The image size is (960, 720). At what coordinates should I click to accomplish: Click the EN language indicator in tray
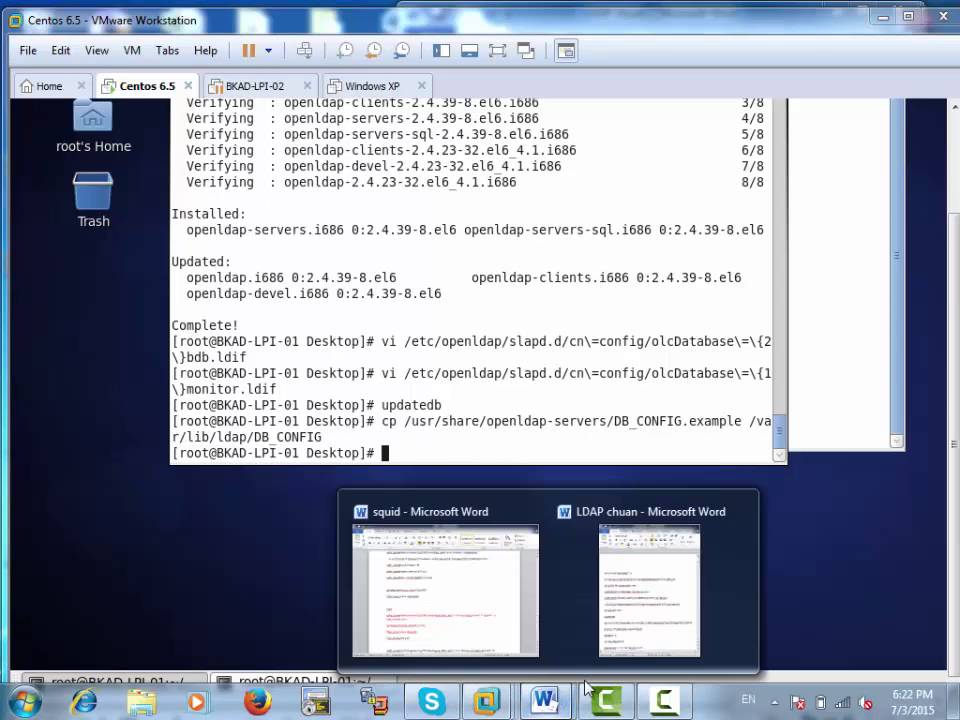point(748,699)
